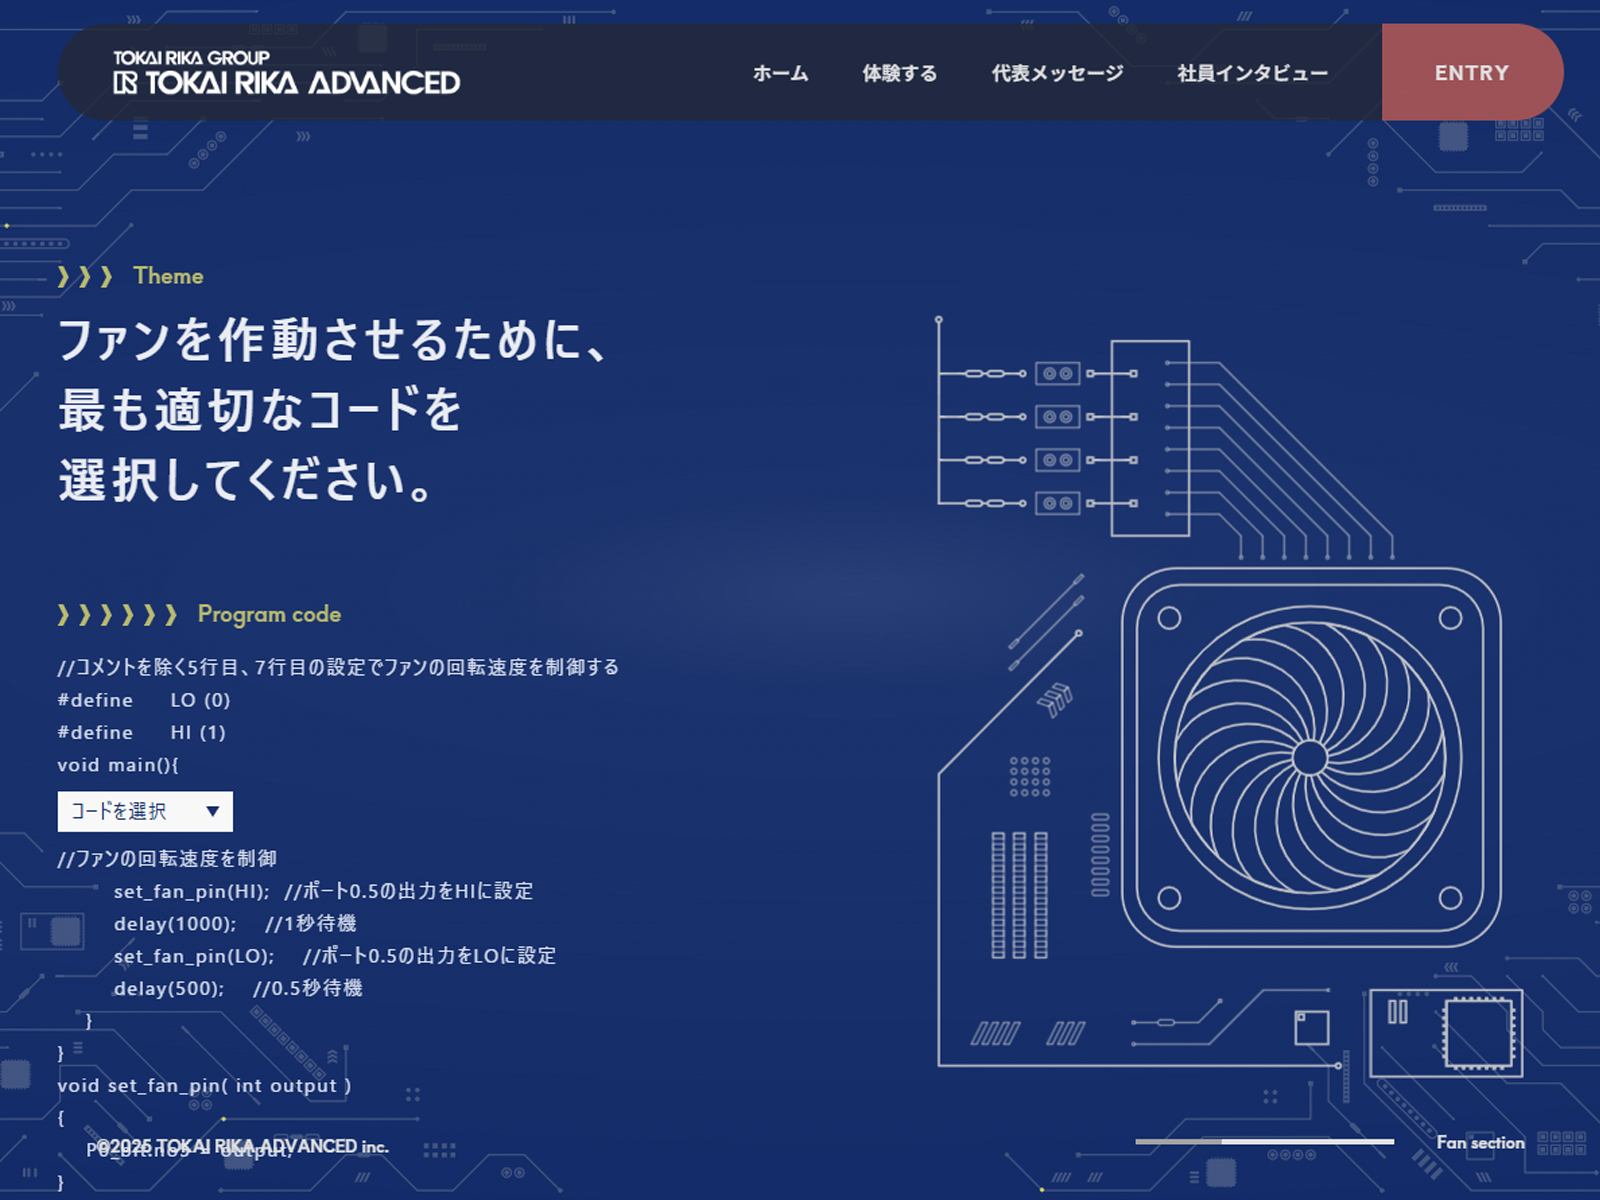Click the chevron arrows beside Program code

(x=117, y=614)
